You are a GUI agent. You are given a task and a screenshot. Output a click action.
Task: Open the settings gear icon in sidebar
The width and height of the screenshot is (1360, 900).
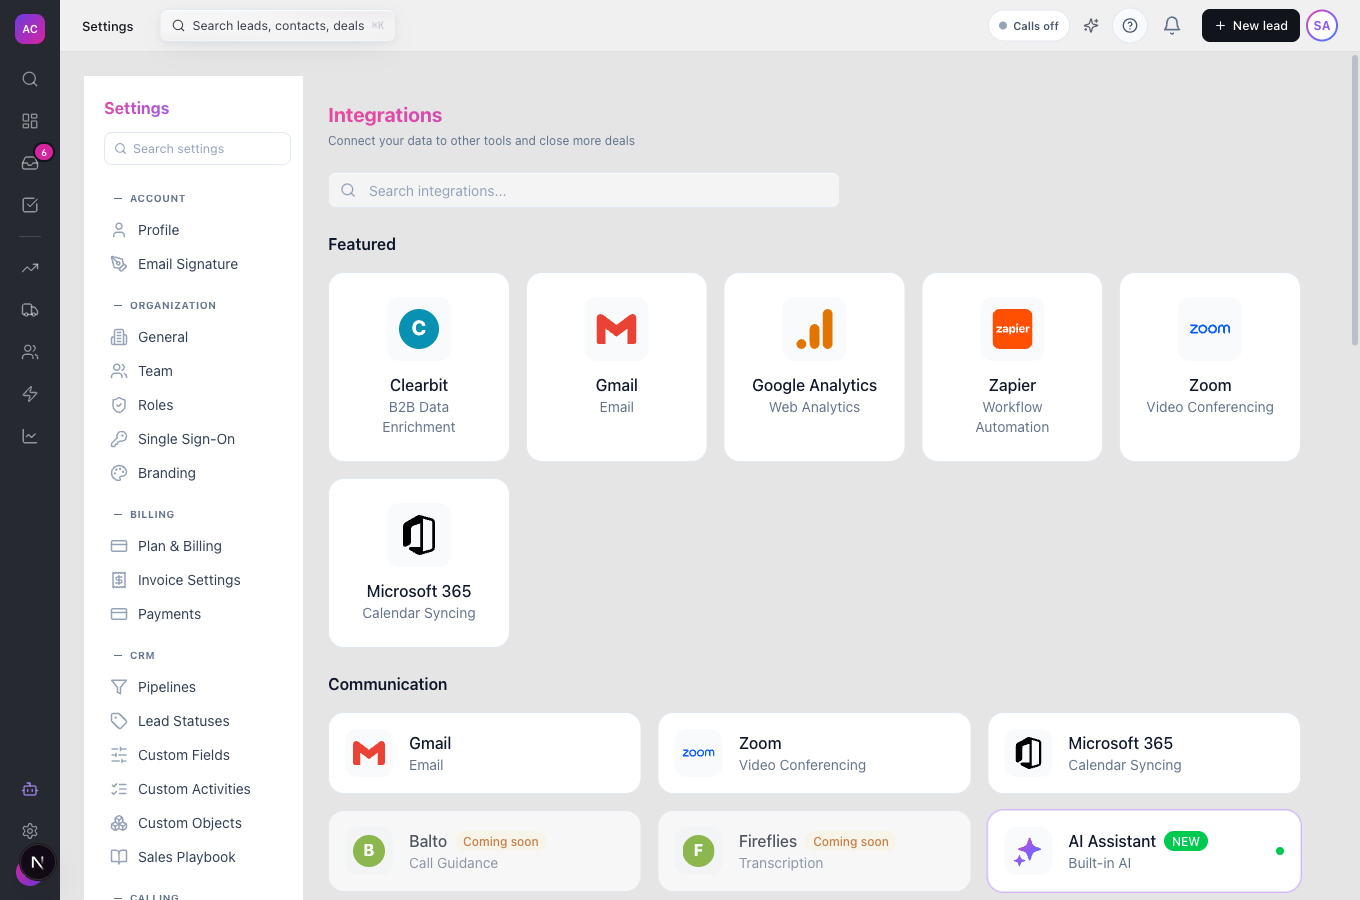(30, 831)
